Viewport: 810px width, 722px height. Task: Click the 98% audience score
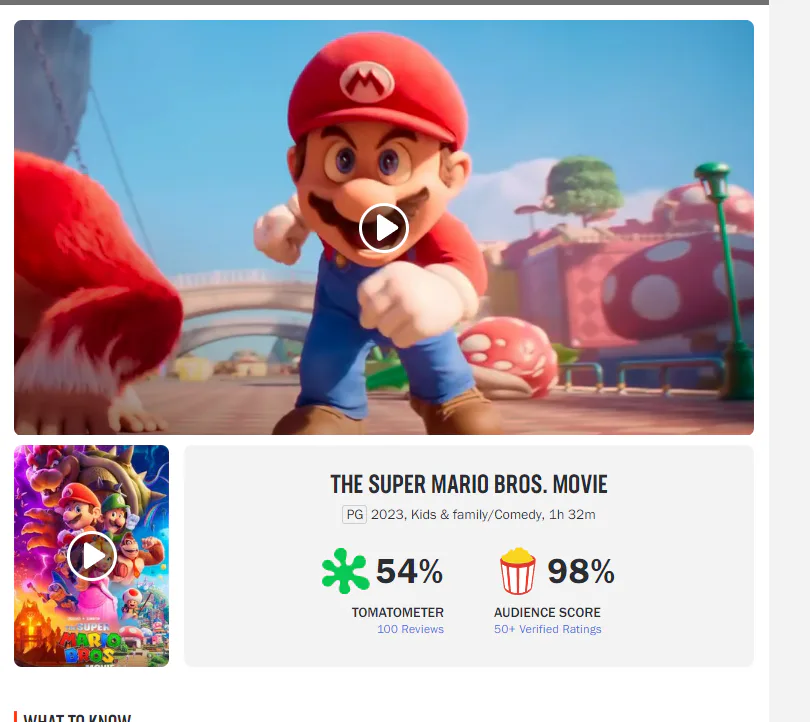[581, 571]
